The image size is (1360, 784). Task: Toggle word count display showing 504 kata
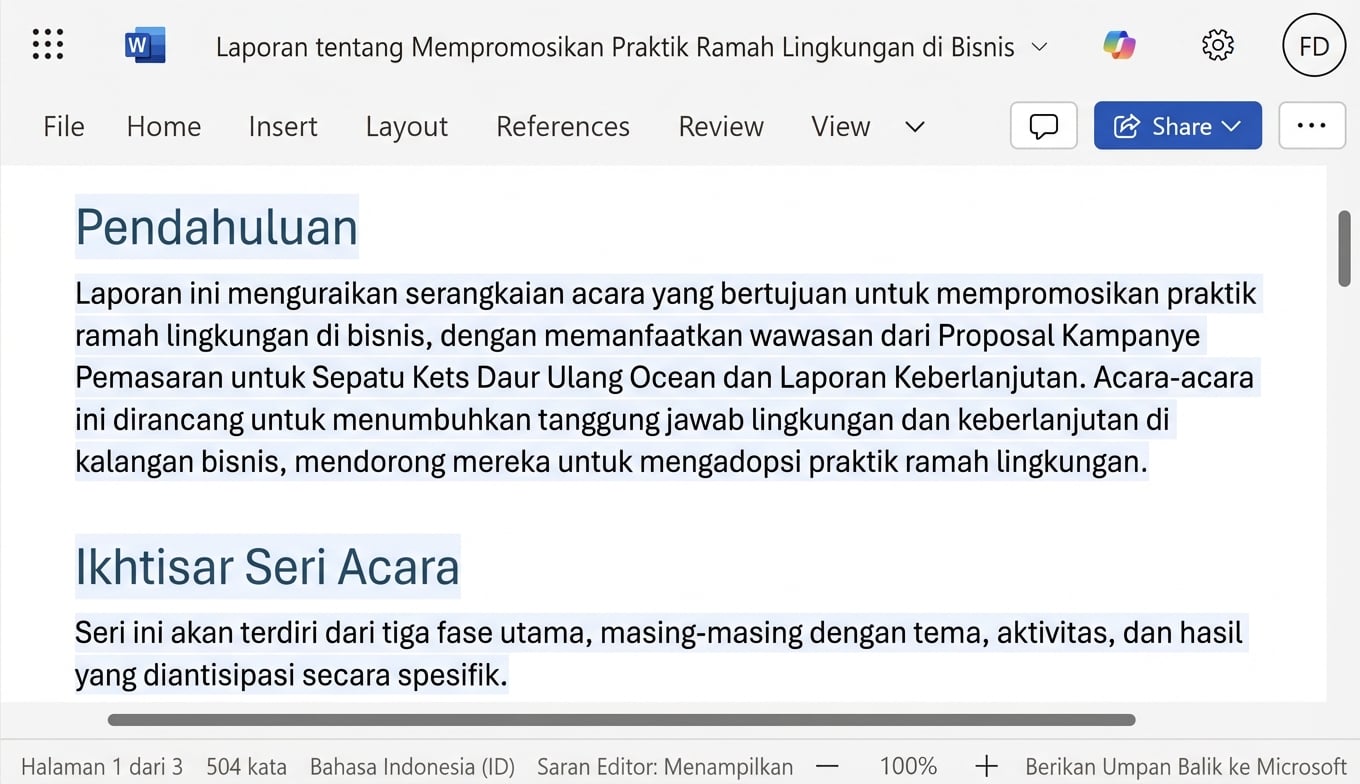[x=246, y=766]
